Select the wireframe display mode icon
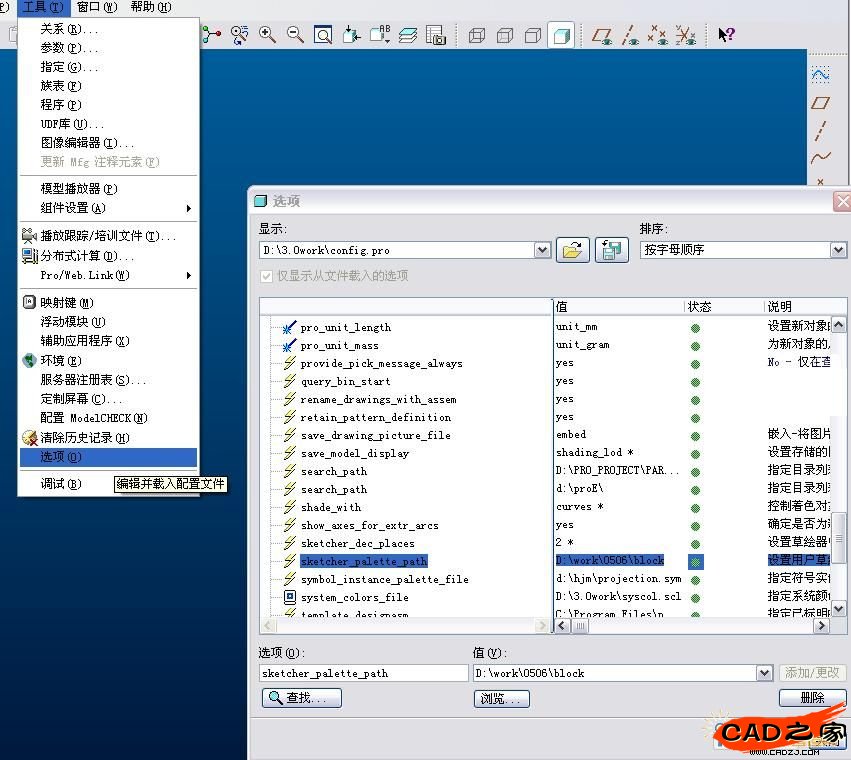Screen dimensions: 851x760 coord(477,35)
